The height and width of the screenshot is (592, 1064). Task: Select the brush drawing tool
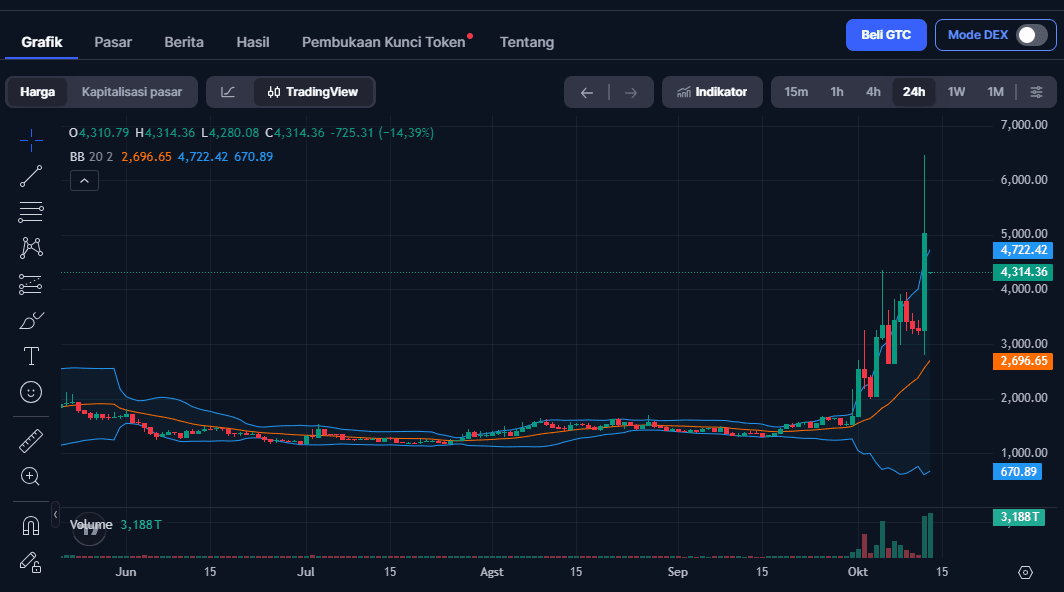click(x=31, y=320)
